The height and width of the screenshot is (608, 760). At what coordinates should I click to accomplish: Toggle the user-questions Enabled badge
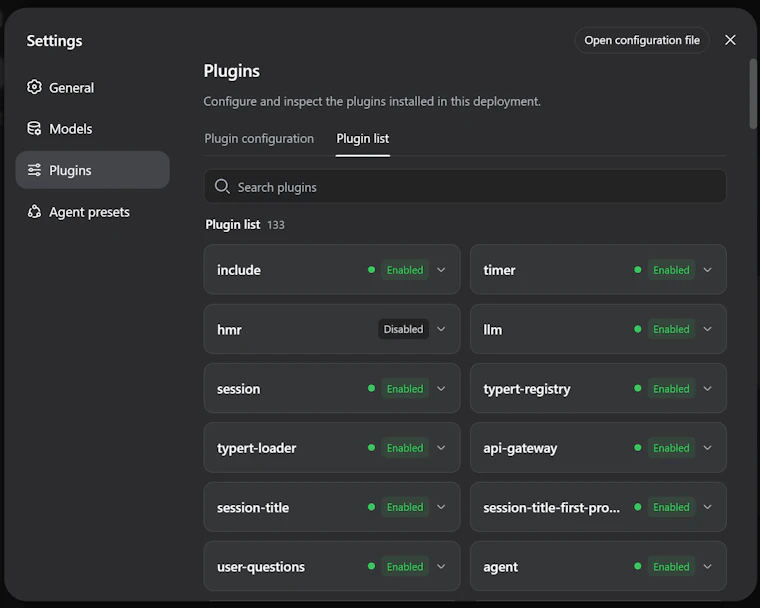[405, 567]
